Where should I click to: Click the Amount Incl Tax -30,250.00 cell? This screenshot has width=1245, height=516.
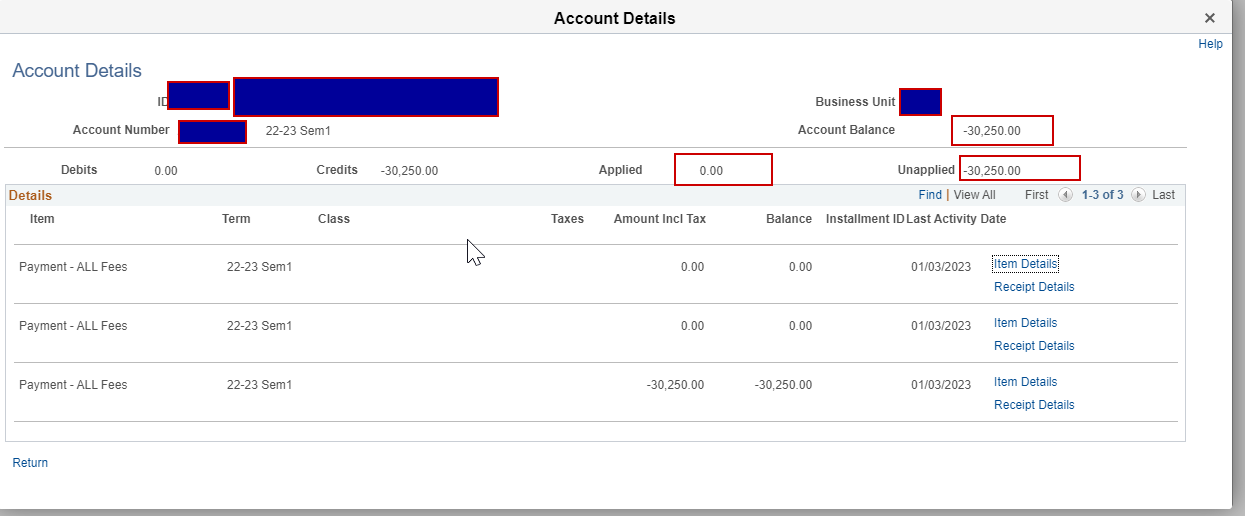click(675, 385)
